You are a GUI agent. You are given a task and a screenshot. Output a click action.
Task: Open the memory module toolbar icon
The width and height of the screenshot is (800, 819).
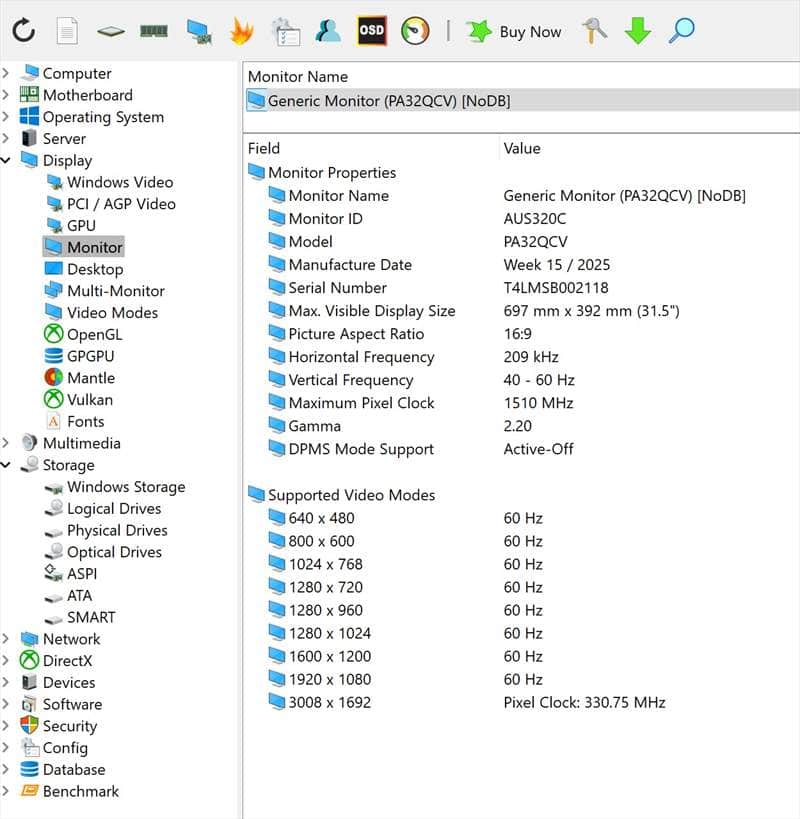click(x=154, y=31)
